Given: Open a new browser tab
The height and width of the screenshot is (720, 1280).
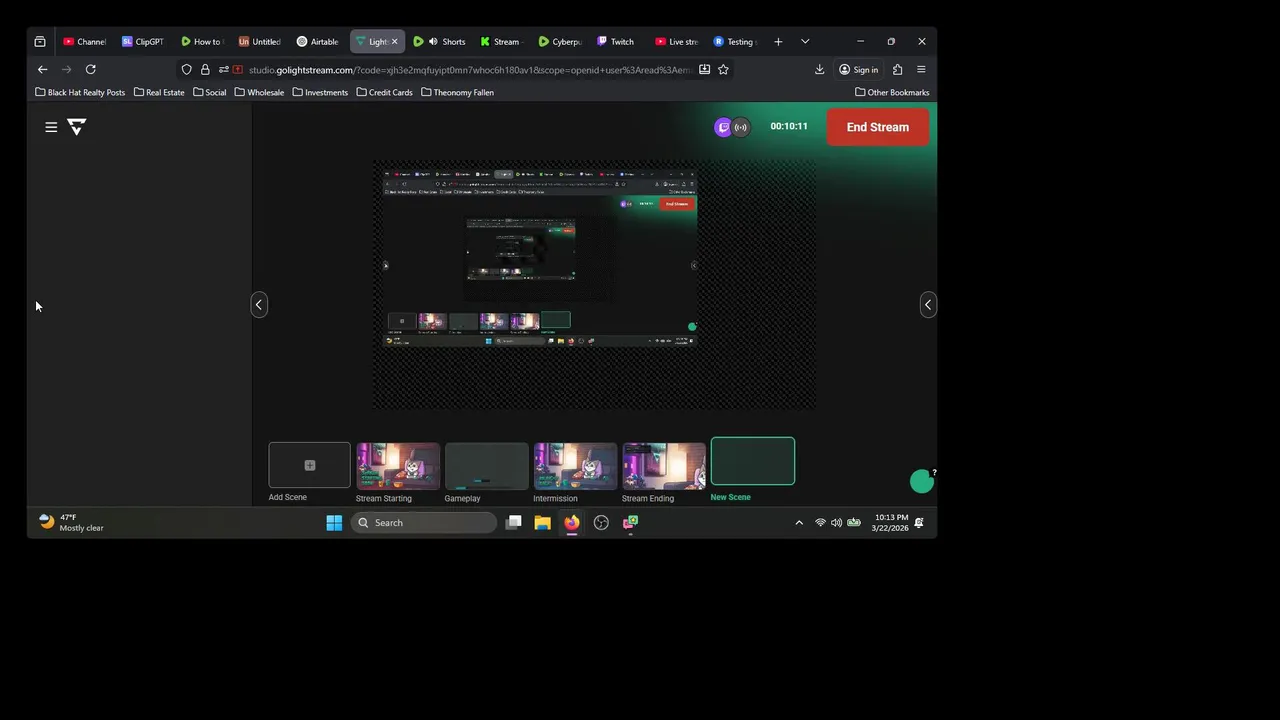Looking at the screenshot, I should [x=778, y=42].
